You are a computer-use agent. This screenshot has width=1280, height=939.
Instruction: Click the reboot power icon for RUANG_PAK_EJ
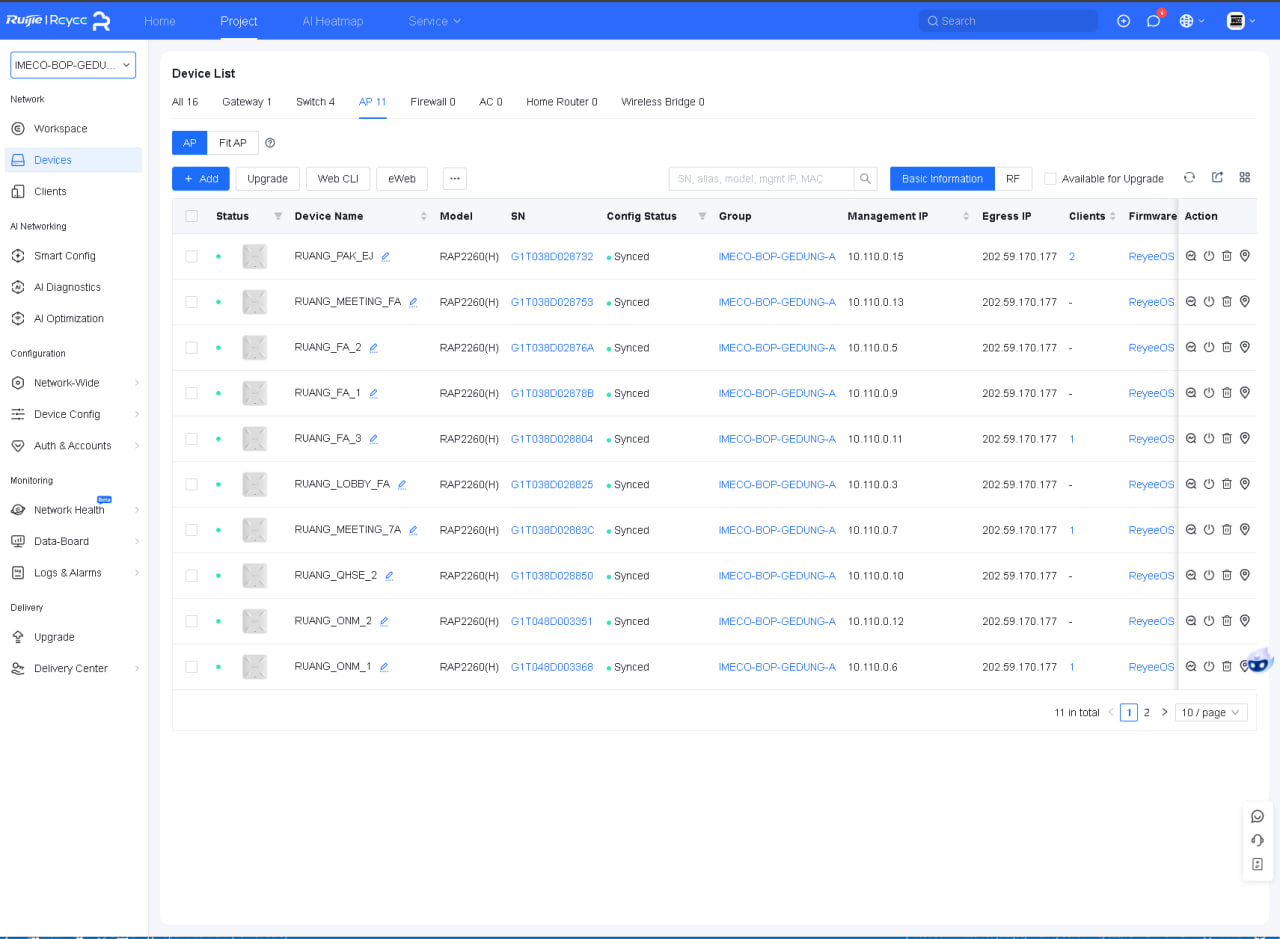[1209, 256]
